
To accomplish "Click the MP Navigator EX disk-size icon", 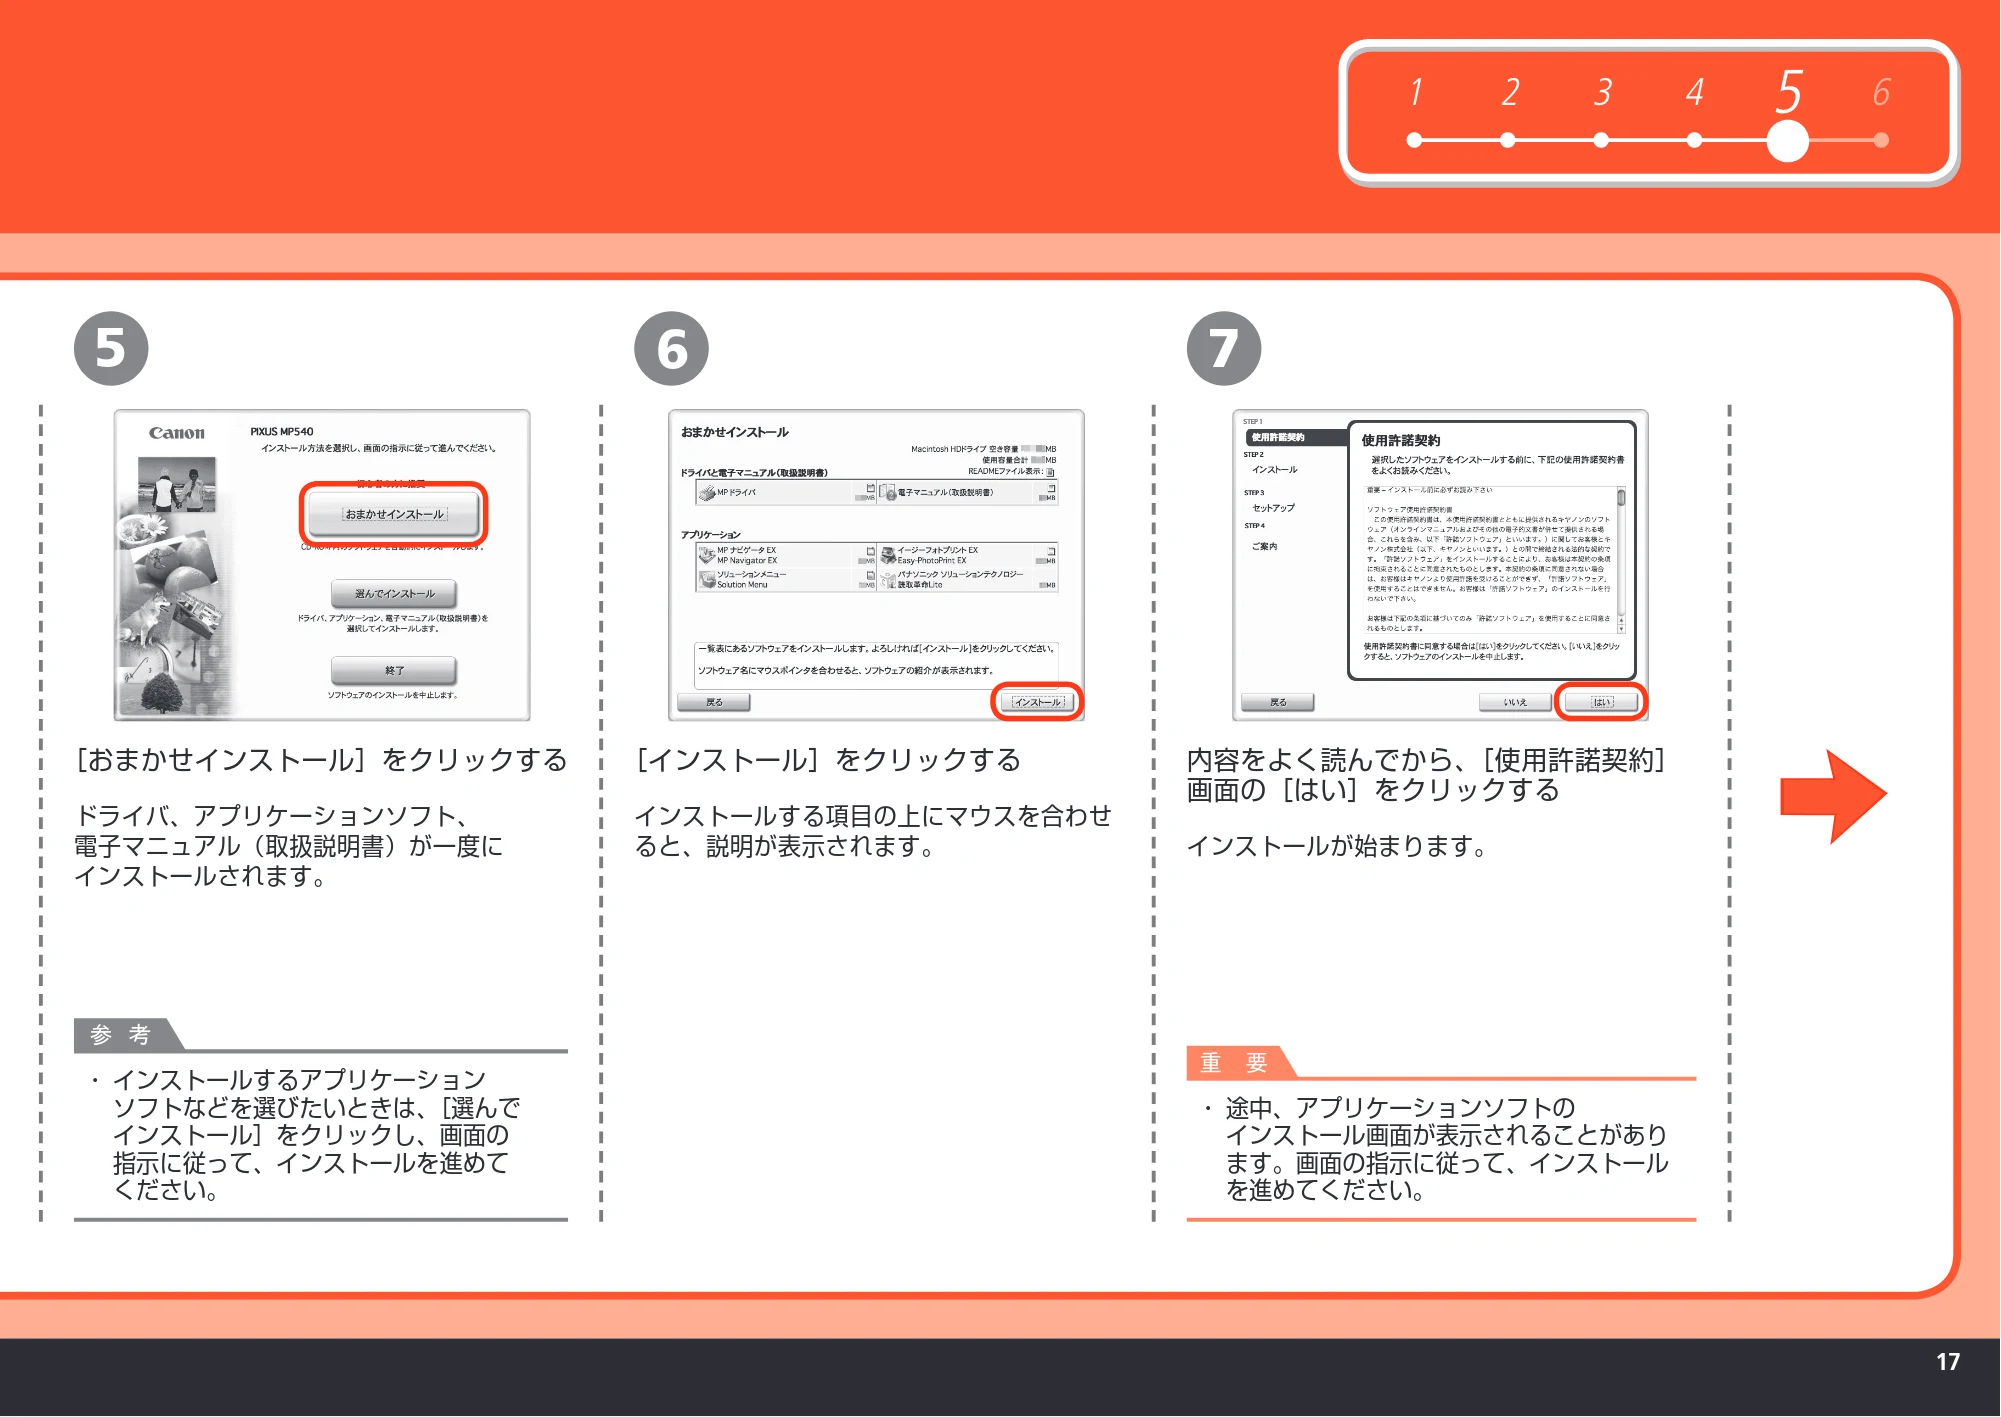I will [x=870, y=551].
